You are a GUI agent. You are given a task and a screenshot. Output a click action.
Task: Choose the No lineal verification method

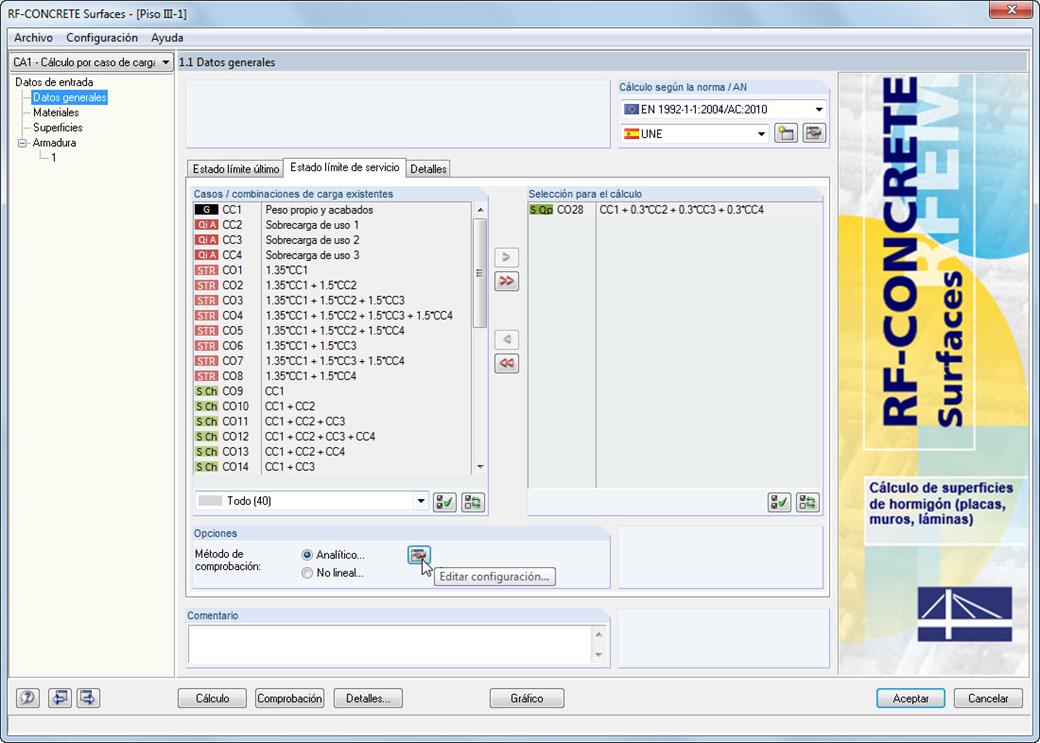(308, 573)
